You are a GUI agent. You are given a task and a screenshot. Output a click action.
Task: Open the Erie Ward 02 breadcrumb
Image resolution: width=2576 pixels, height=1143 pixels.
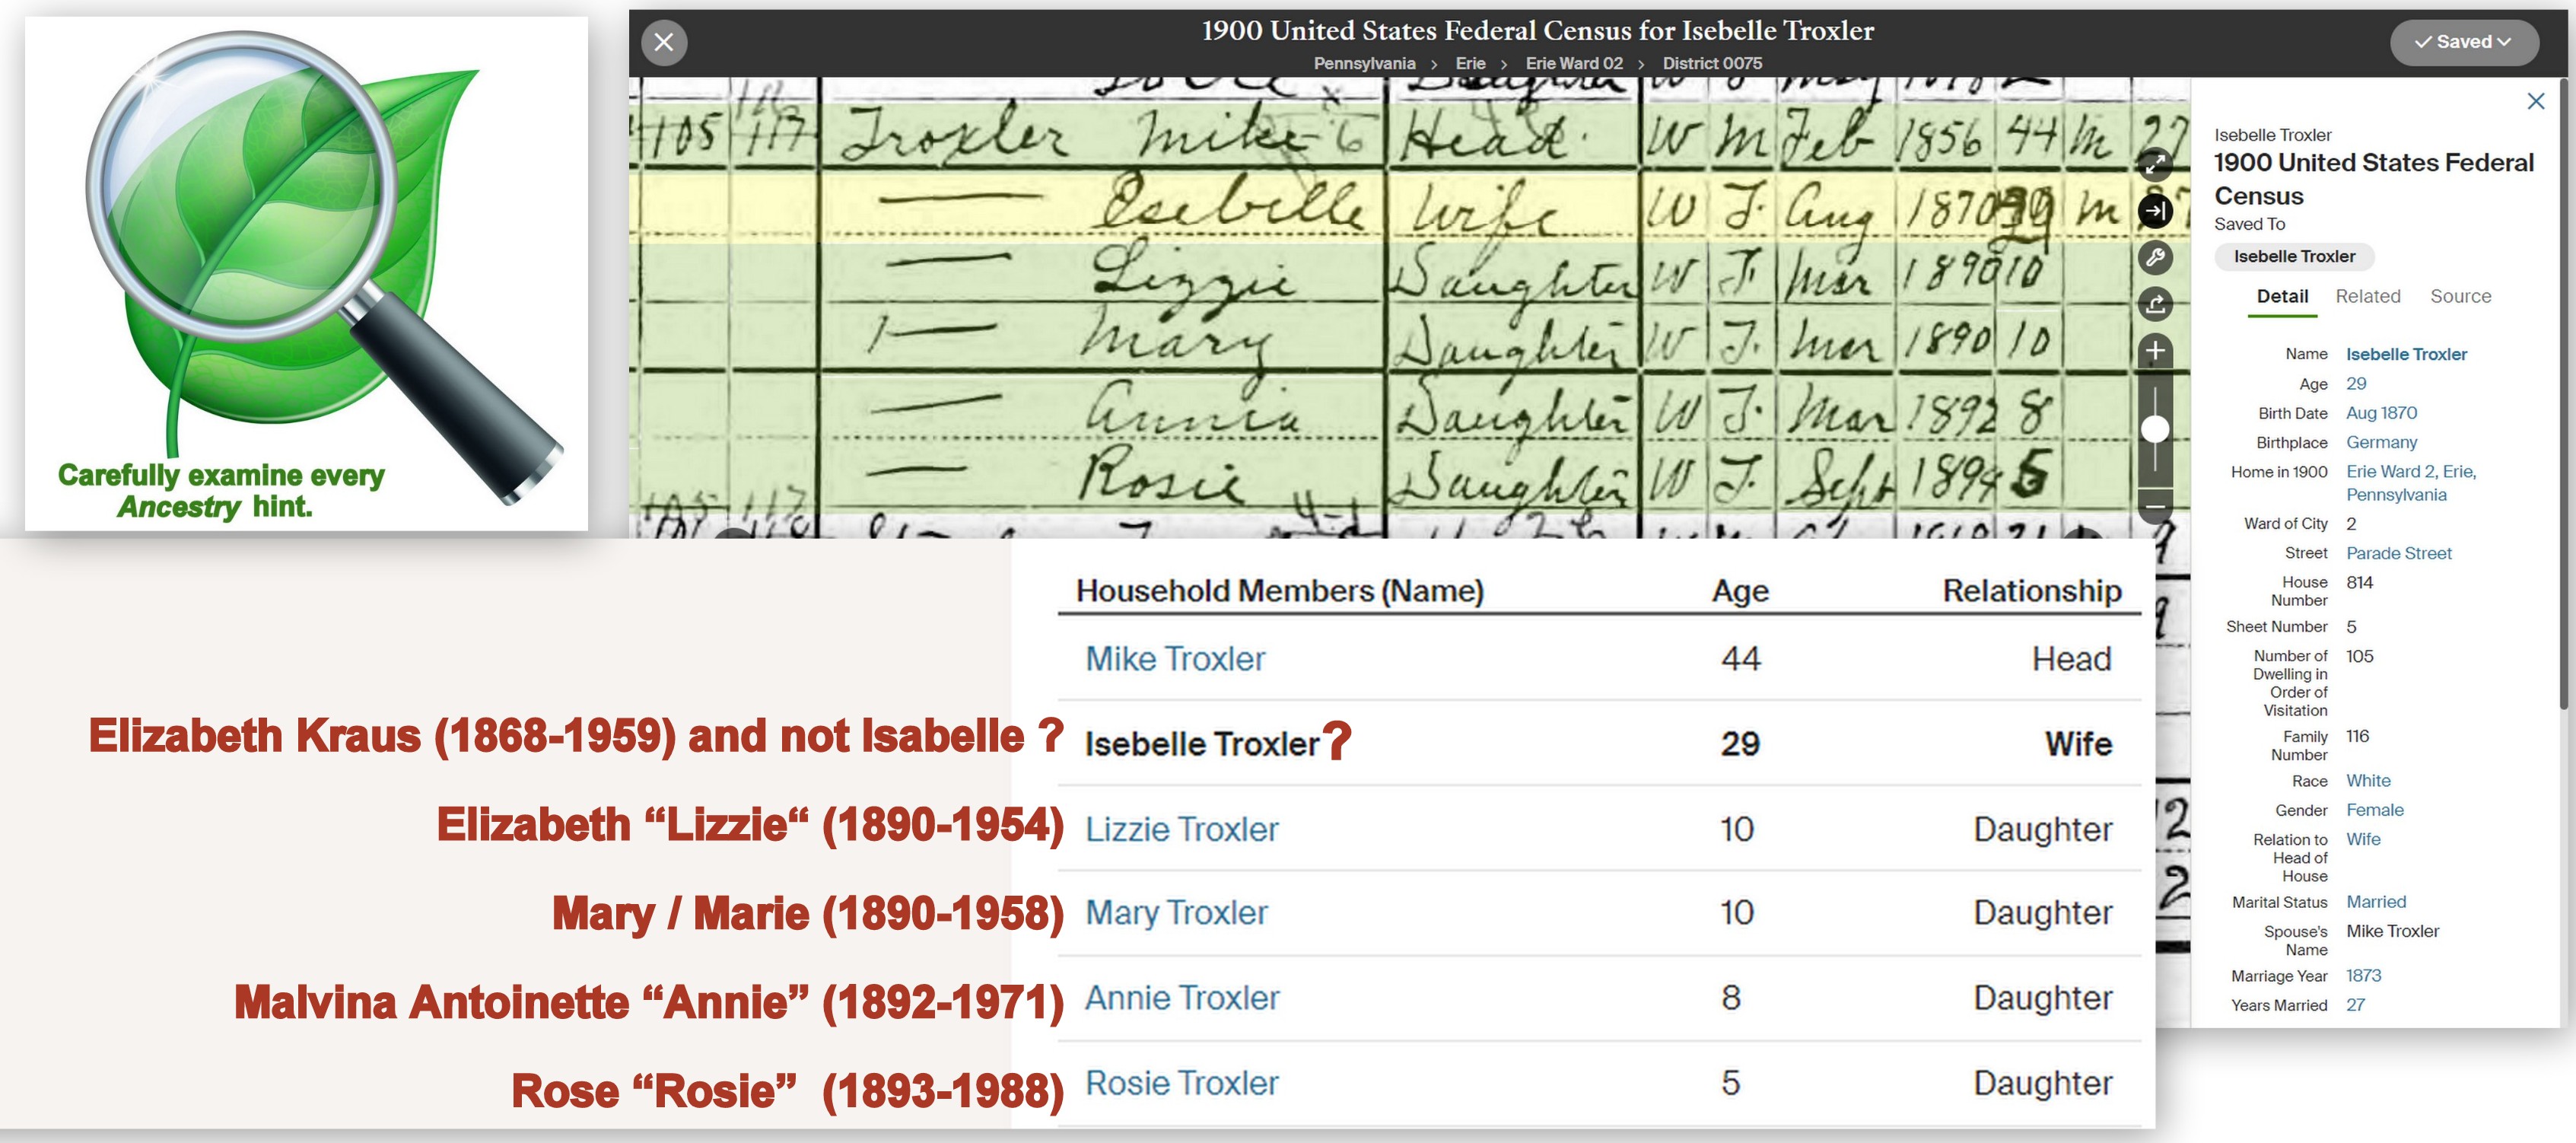[x=1574, y=63]
